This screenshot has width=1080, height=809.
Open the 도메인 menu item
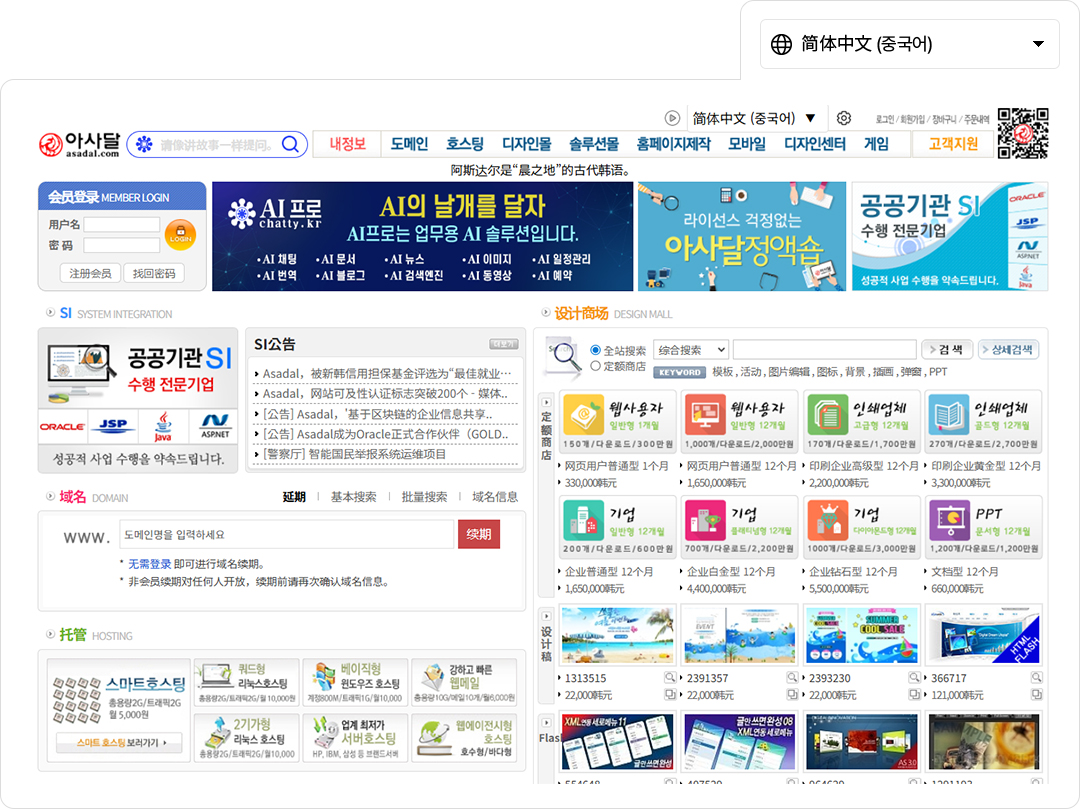click(409, 144)
